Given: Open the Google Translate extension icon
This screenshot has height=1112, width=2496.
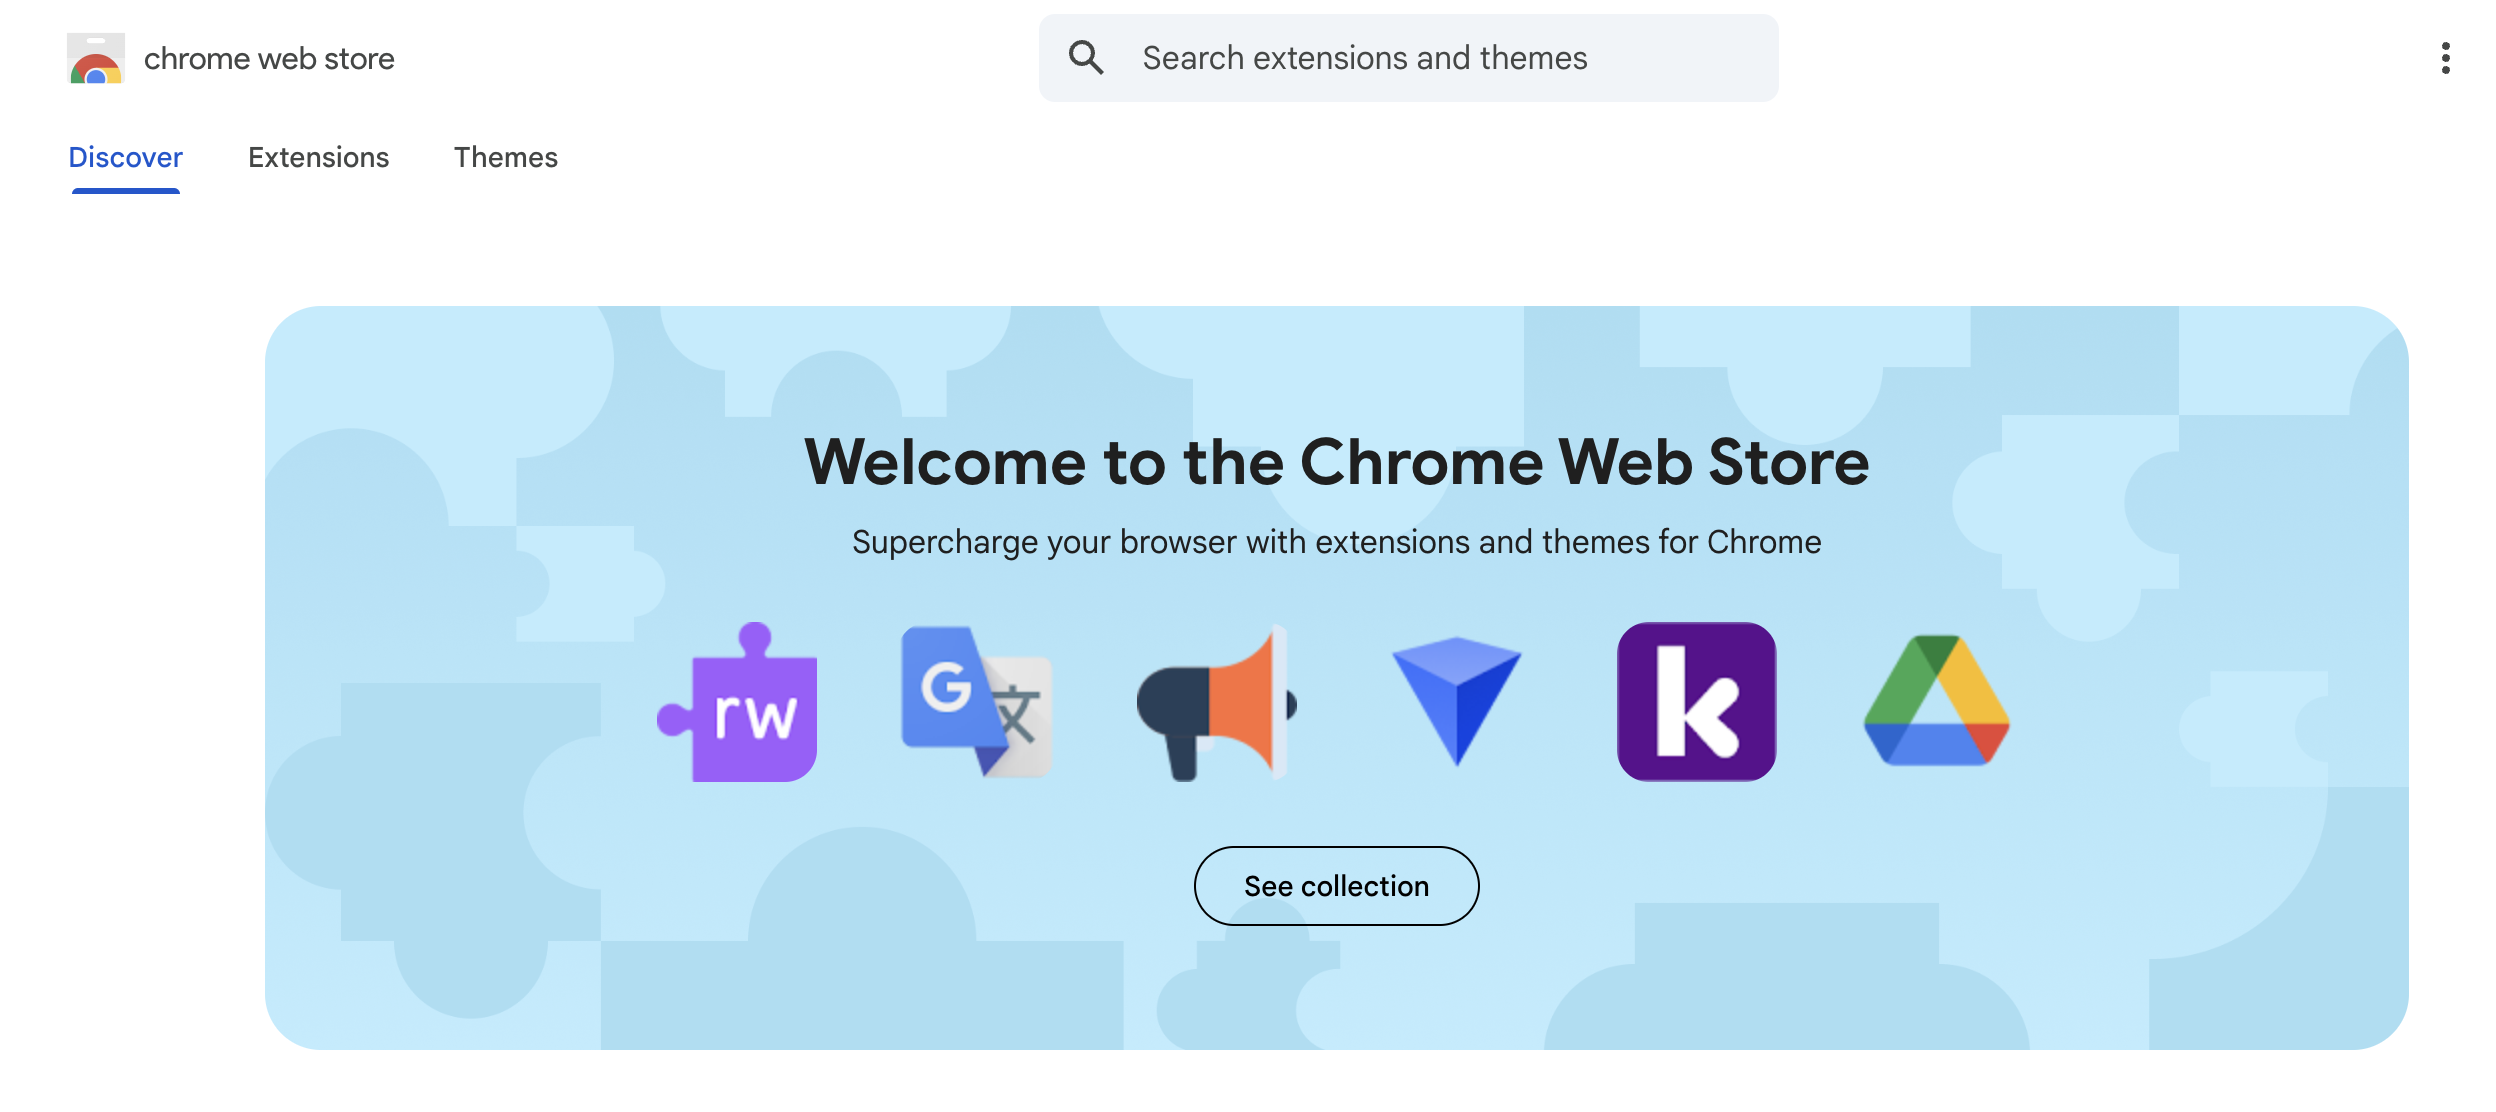Looking at the screenshot, I should (976, 702).
